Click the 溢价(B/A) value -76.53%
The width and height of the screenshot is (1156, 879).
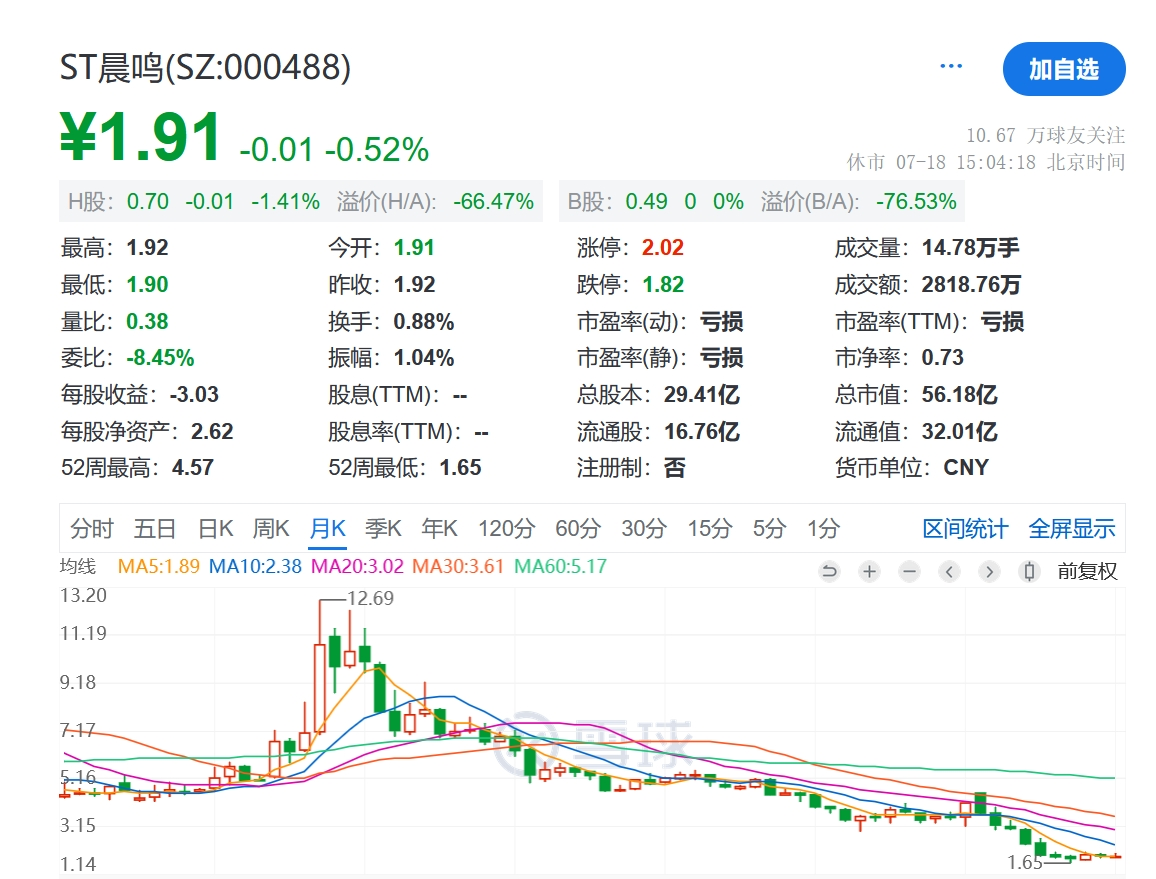coord(916,201)
